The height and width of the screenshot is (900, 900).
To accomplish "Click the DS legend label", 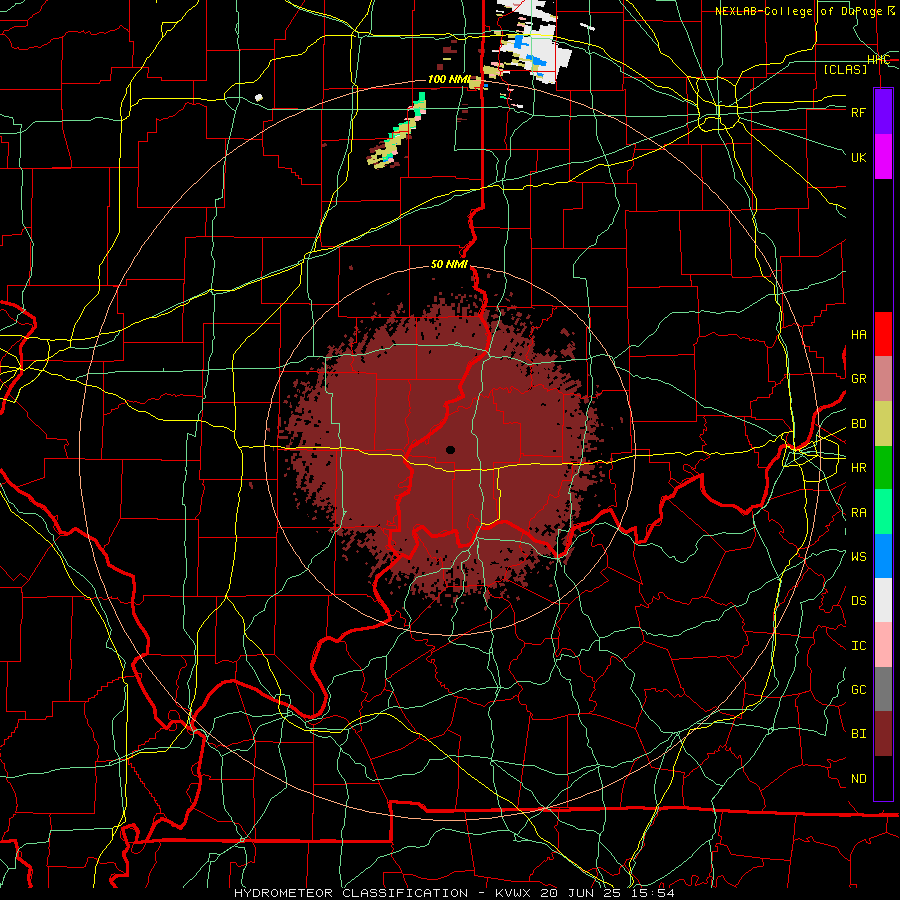I will point(858,601).
